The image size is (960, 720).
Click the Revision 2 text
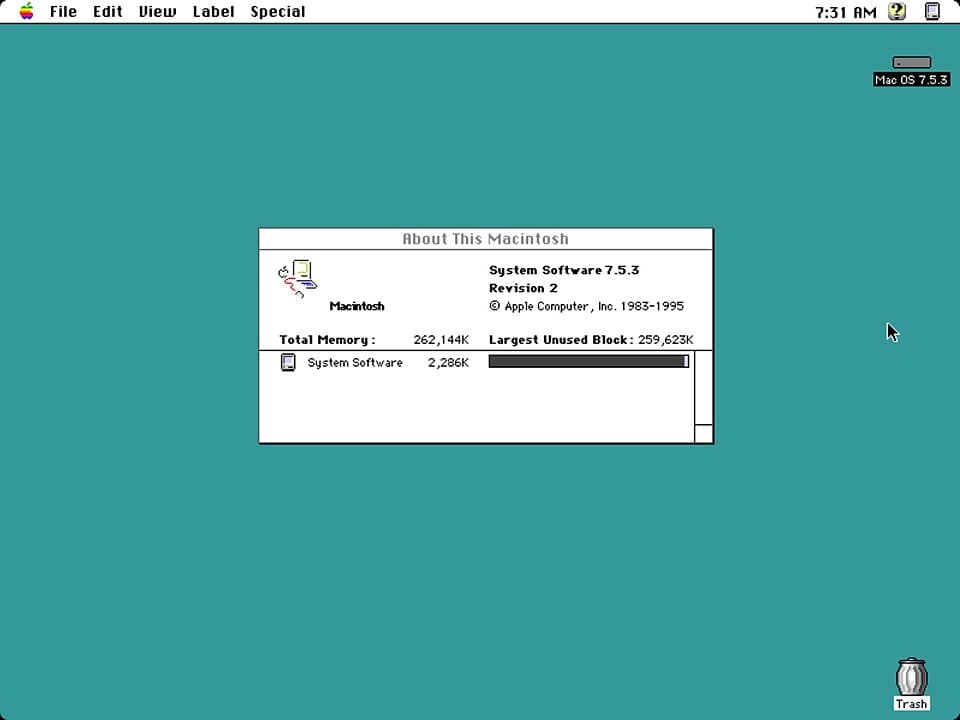[x=523, y=288]
